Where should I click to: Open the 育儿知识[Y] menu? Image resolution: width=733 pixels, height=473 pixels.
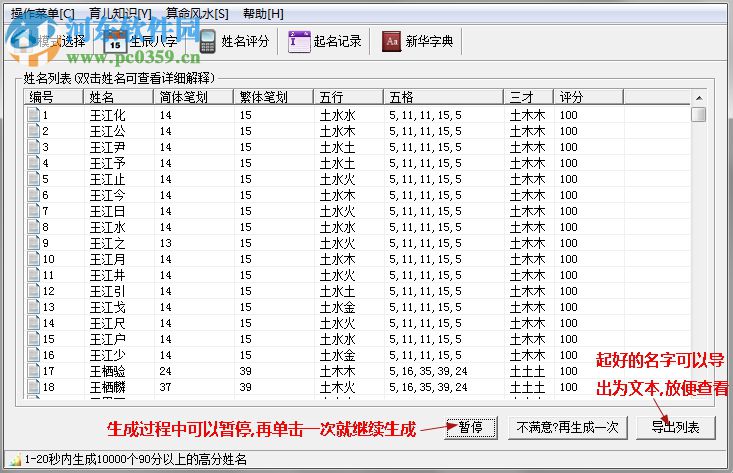(120, 14)
